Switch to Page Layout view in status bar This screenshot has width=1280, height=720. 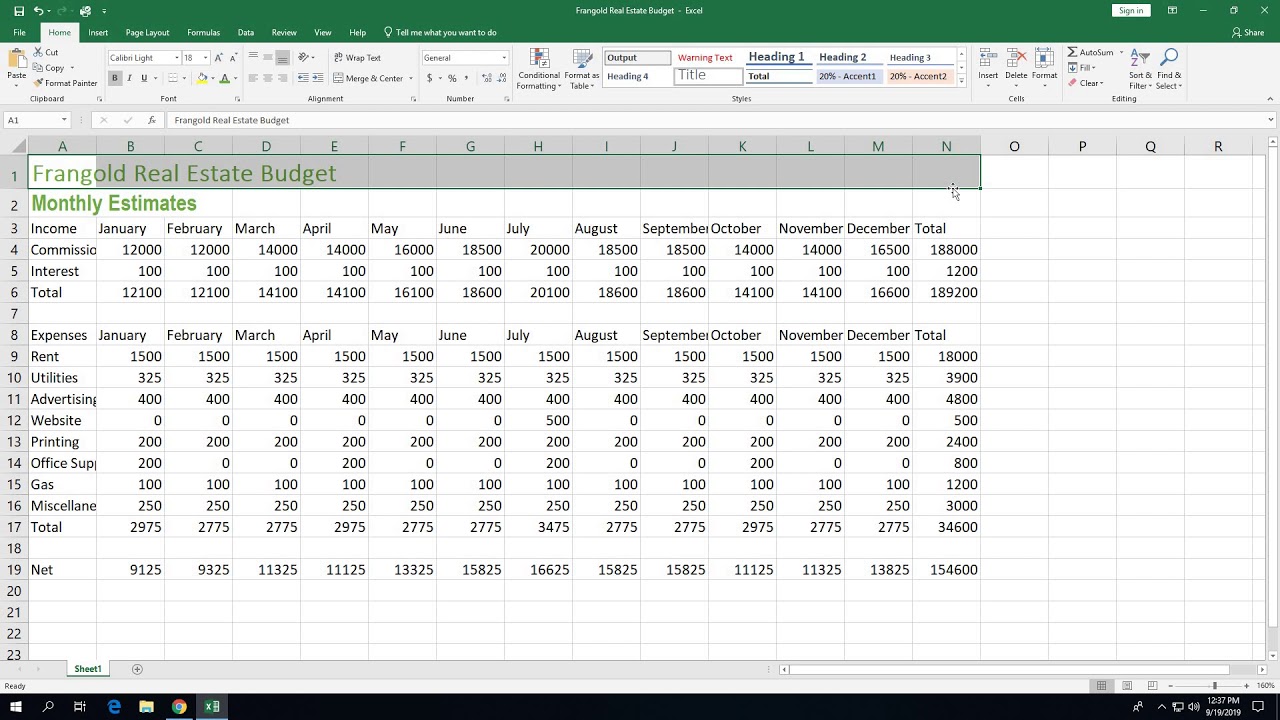tap(1127, 686)
